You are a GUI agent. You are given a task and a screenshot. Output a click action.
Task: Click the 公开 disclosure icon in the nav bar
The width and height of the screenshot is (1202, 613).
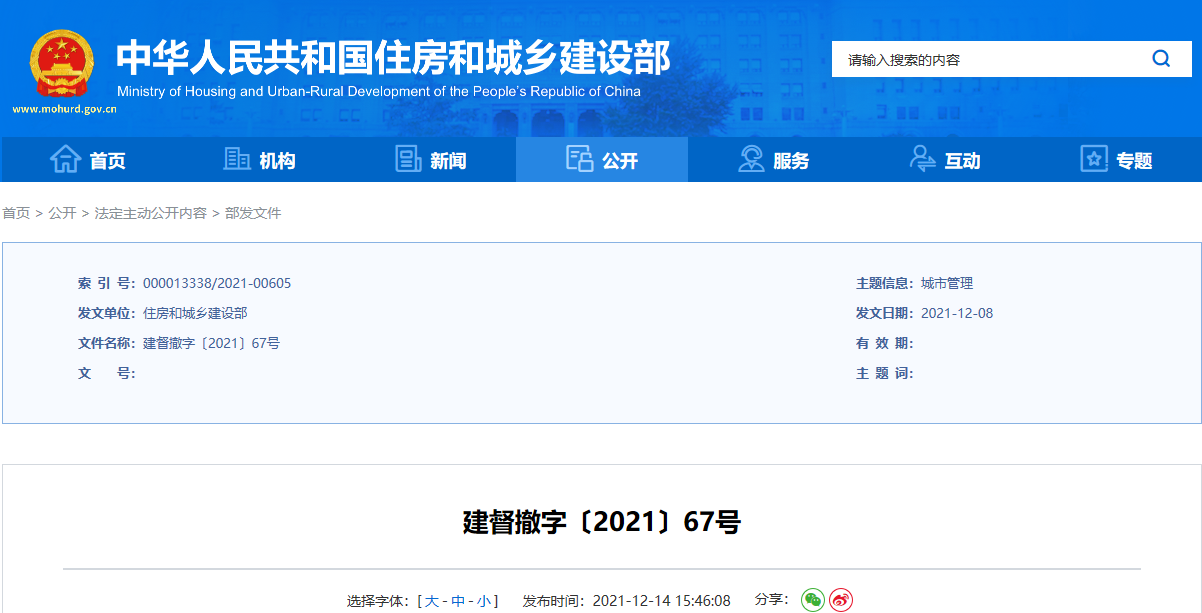[x=580, y=159]
